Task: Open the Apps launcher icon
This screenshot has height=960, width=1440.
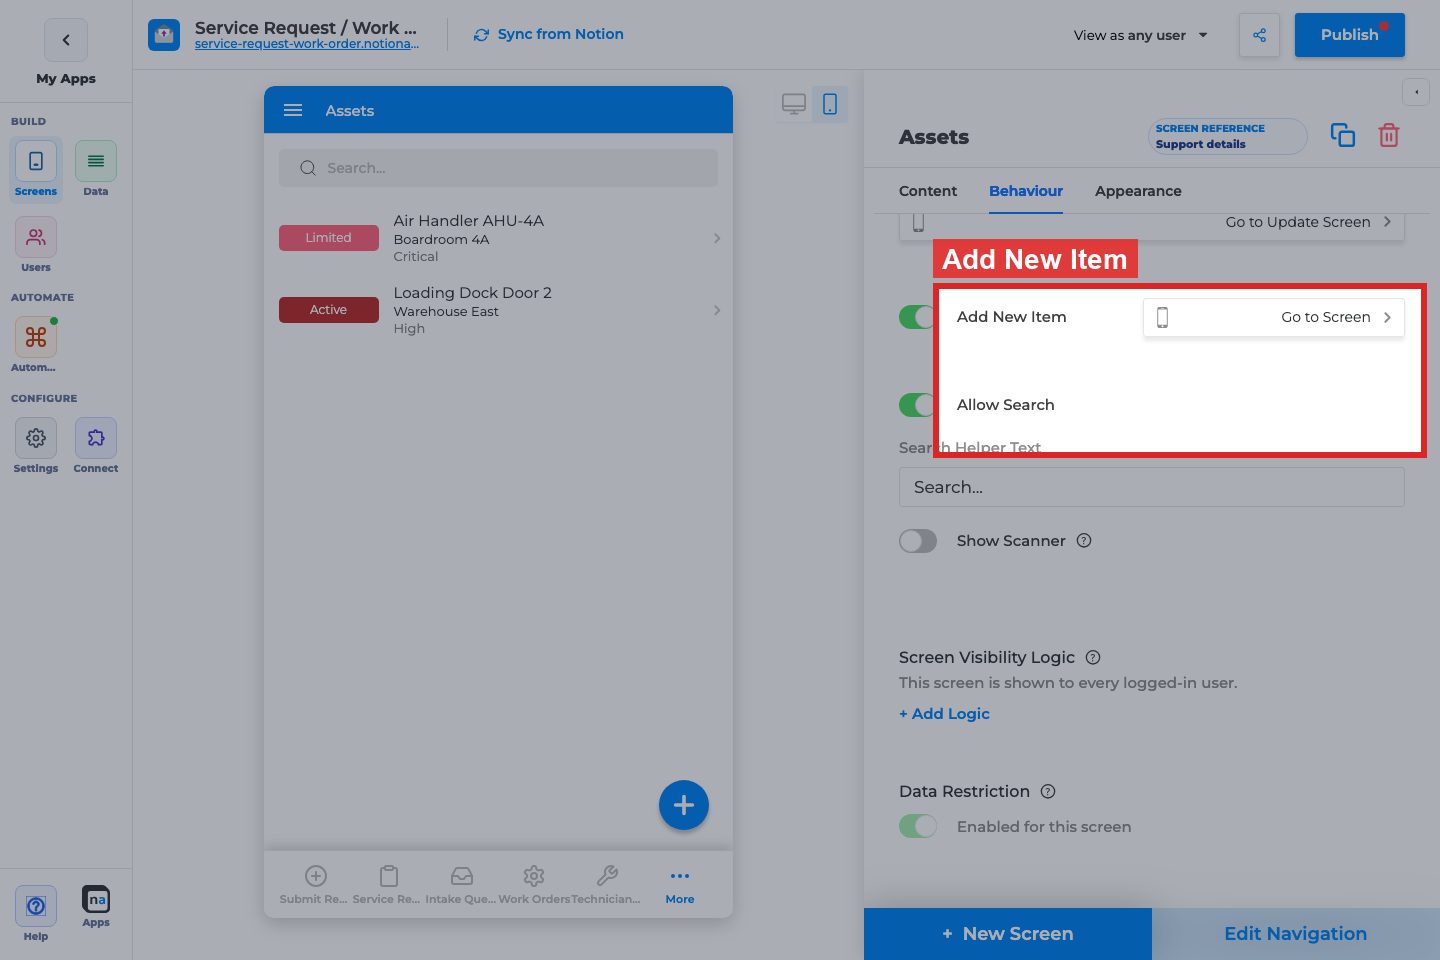Action: tap(96, 907)
